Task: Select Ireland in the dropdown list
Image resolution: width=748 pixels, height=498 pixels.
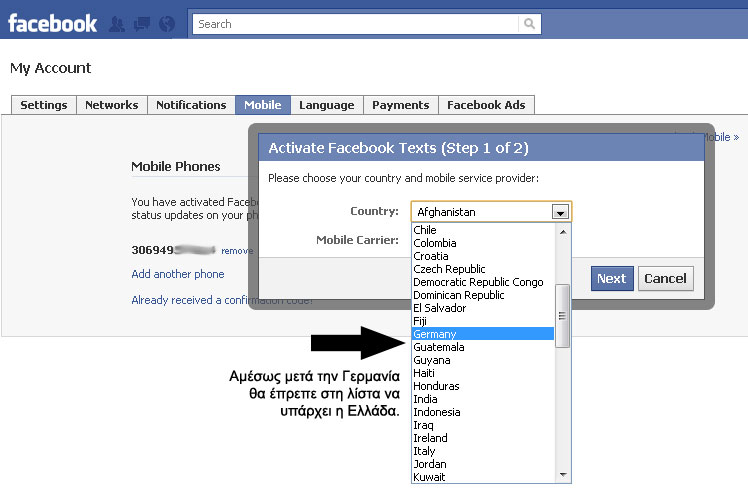Action: tap(483, 438)
